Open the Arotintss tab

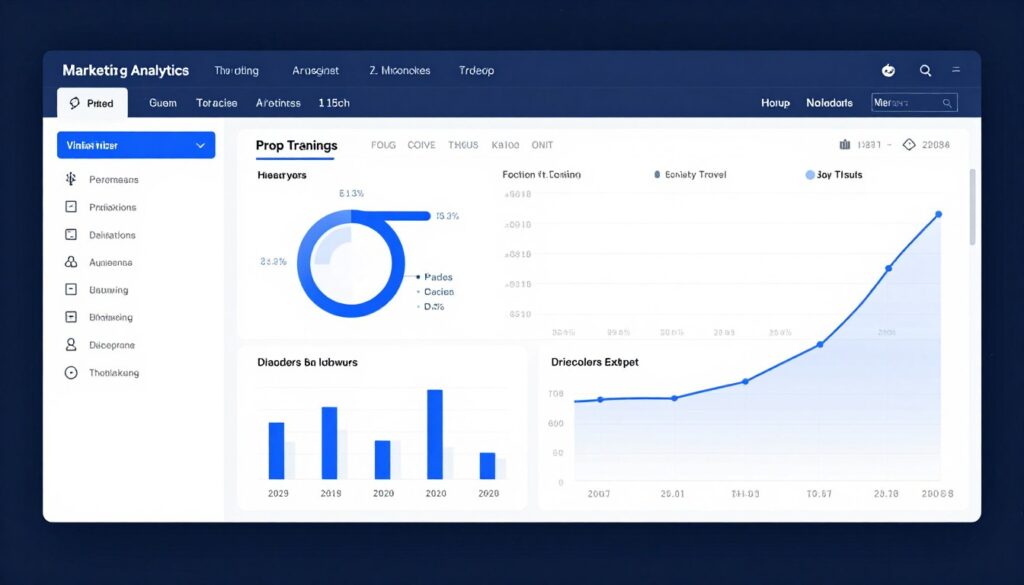pyautogui.click(x=278, y=103)
